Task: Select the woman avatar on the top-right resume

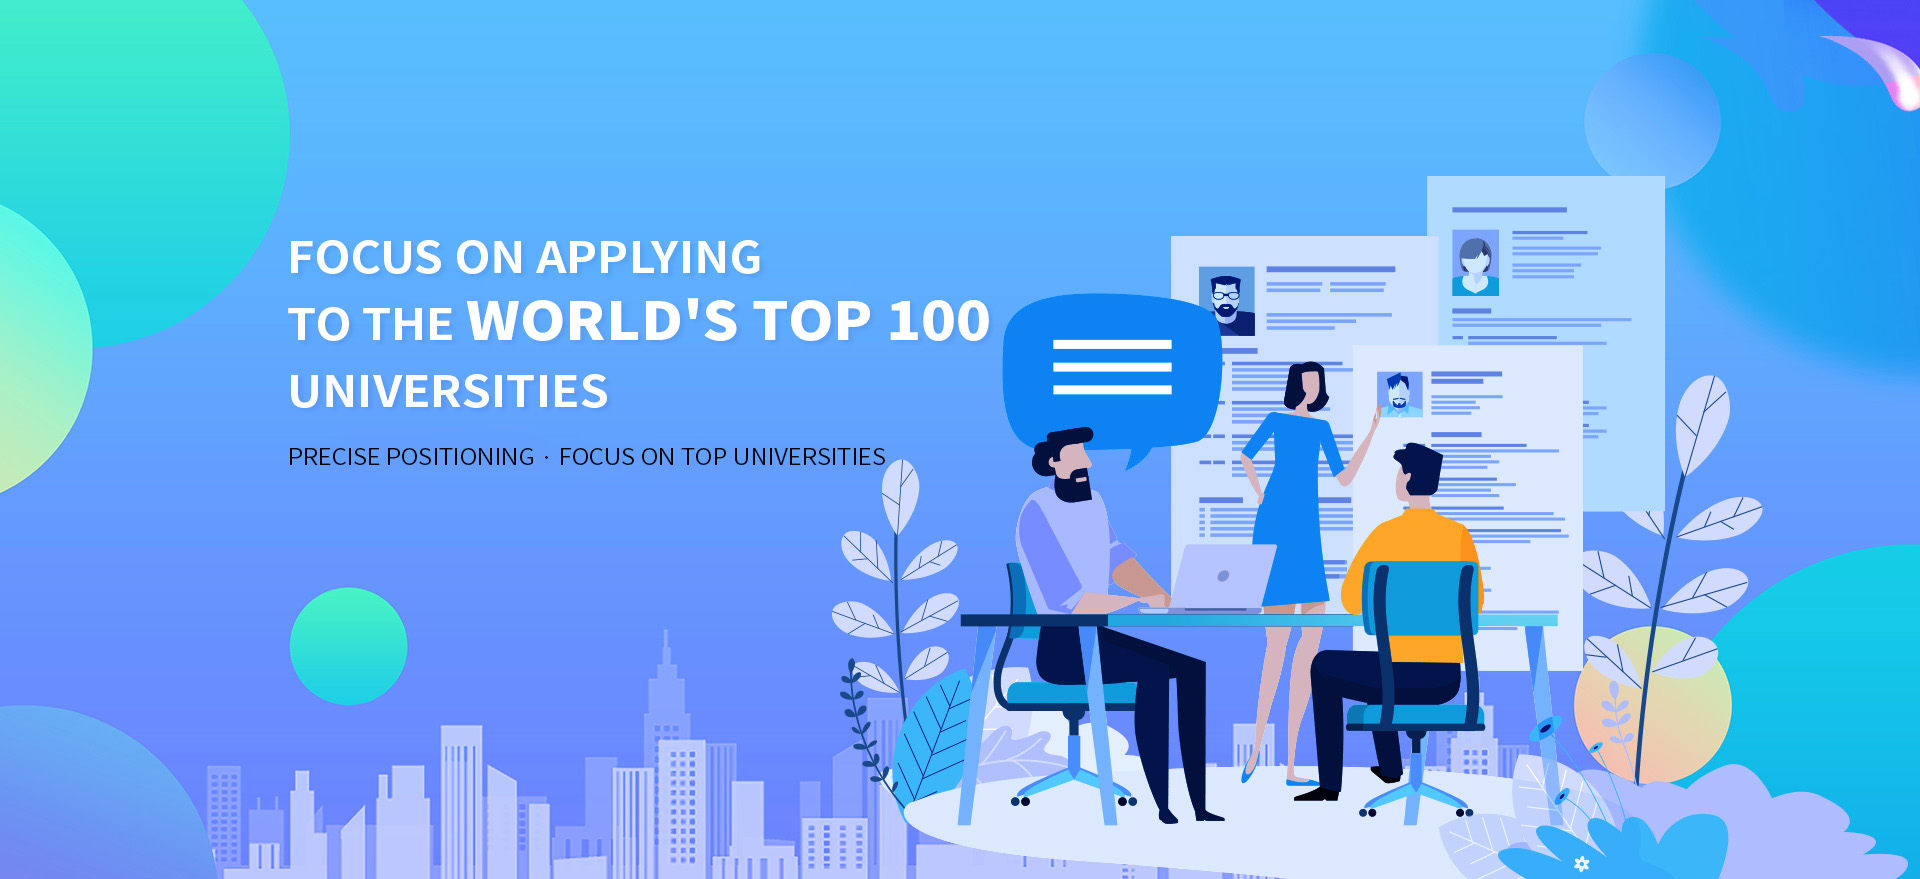Action: (x=1475, y=262)
